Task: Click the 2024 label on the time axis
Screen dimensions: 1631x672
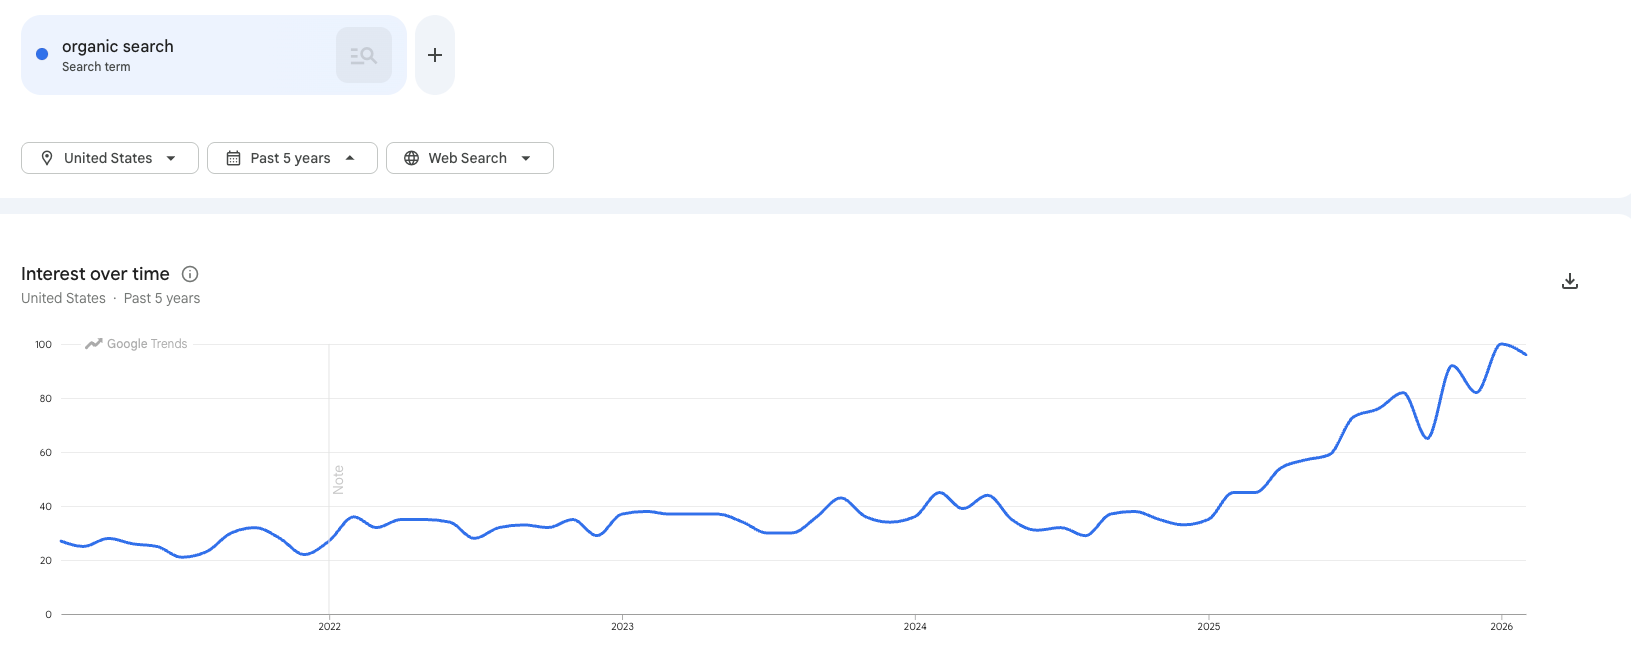Action: 915,627
